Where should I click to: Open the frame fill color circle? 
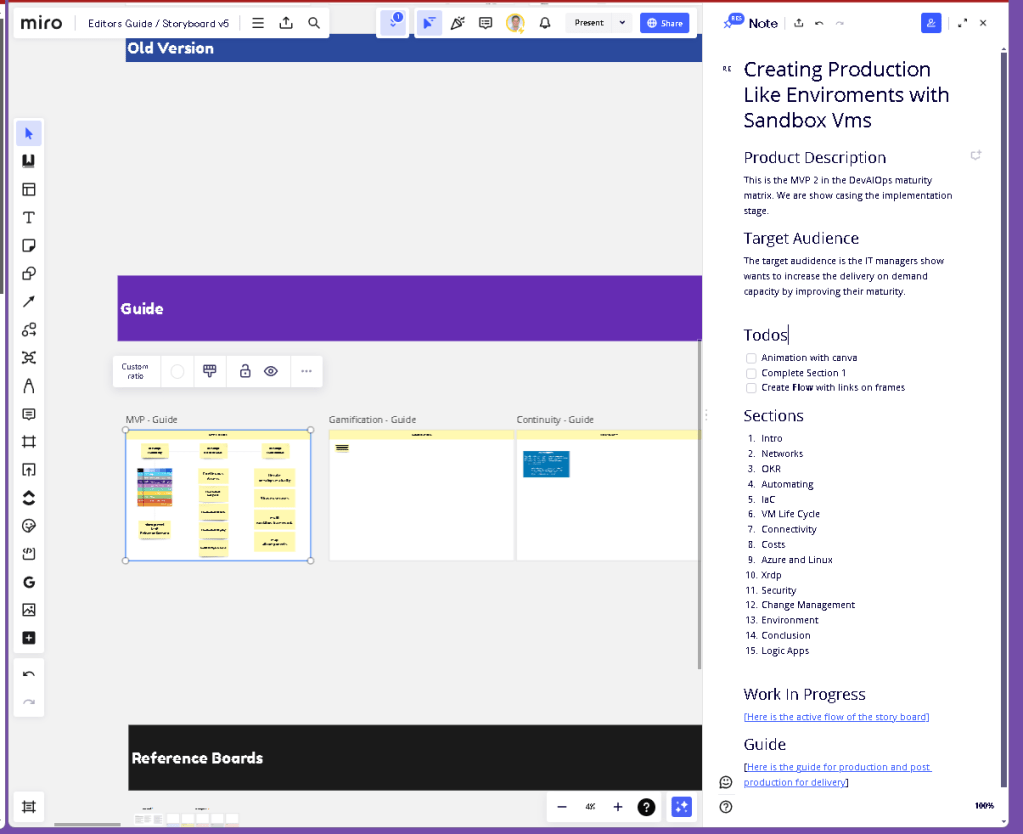pos(177,371)
